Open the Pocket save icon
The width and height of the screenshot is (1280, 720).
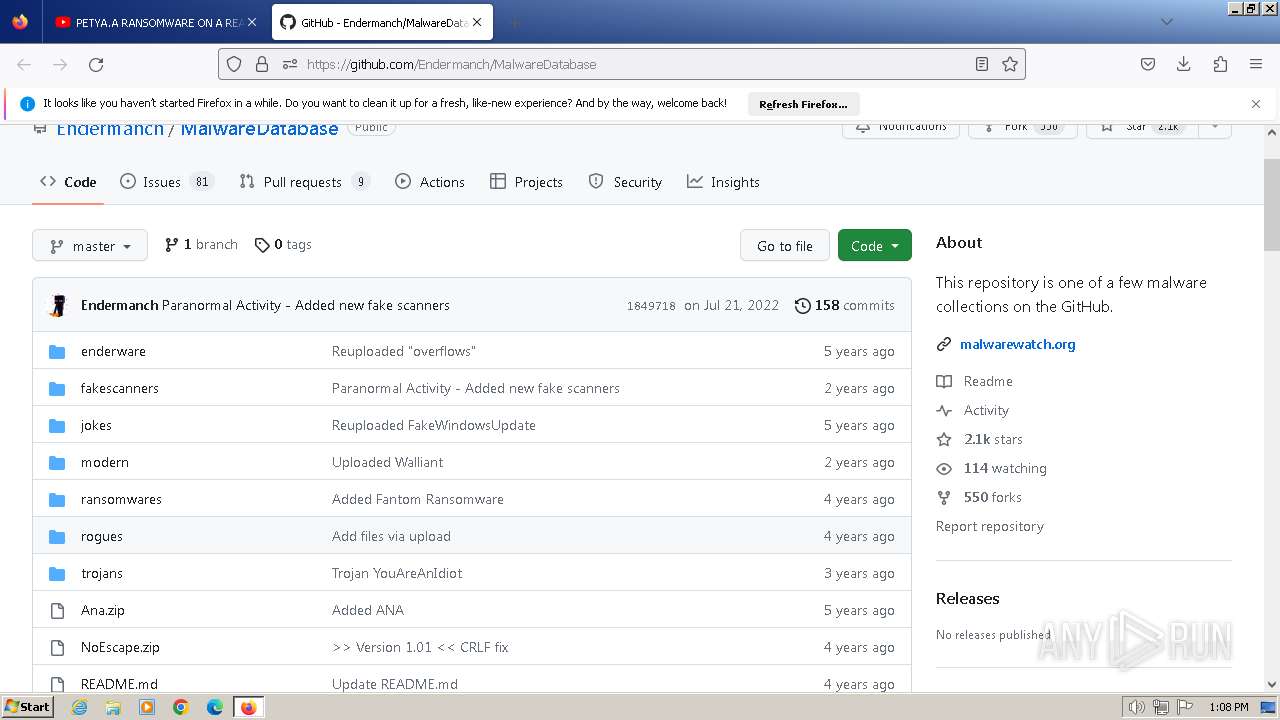point(1148,64)
